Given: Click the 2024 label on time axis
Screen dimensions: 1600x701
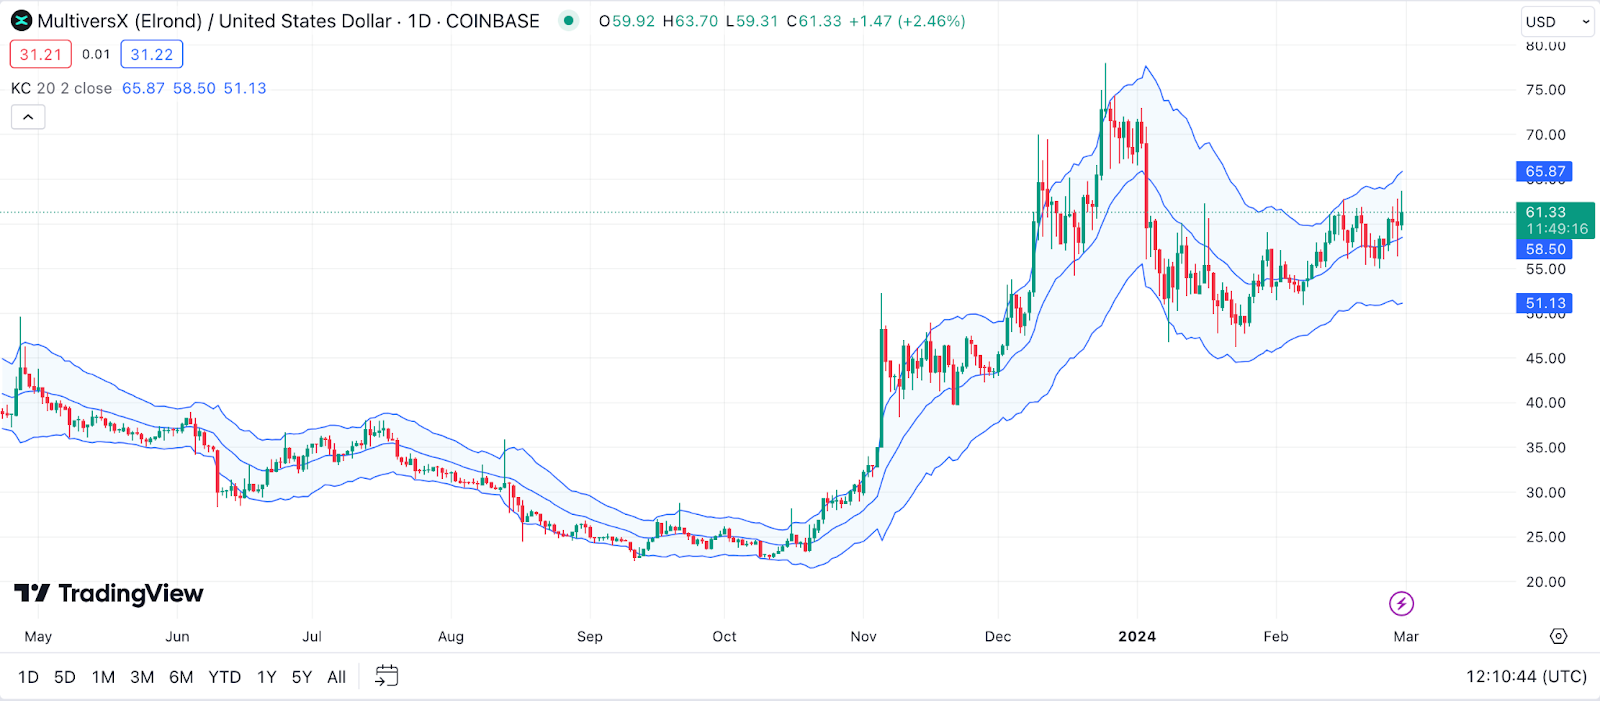Looking at the screenshot, I should (1137, 636).
